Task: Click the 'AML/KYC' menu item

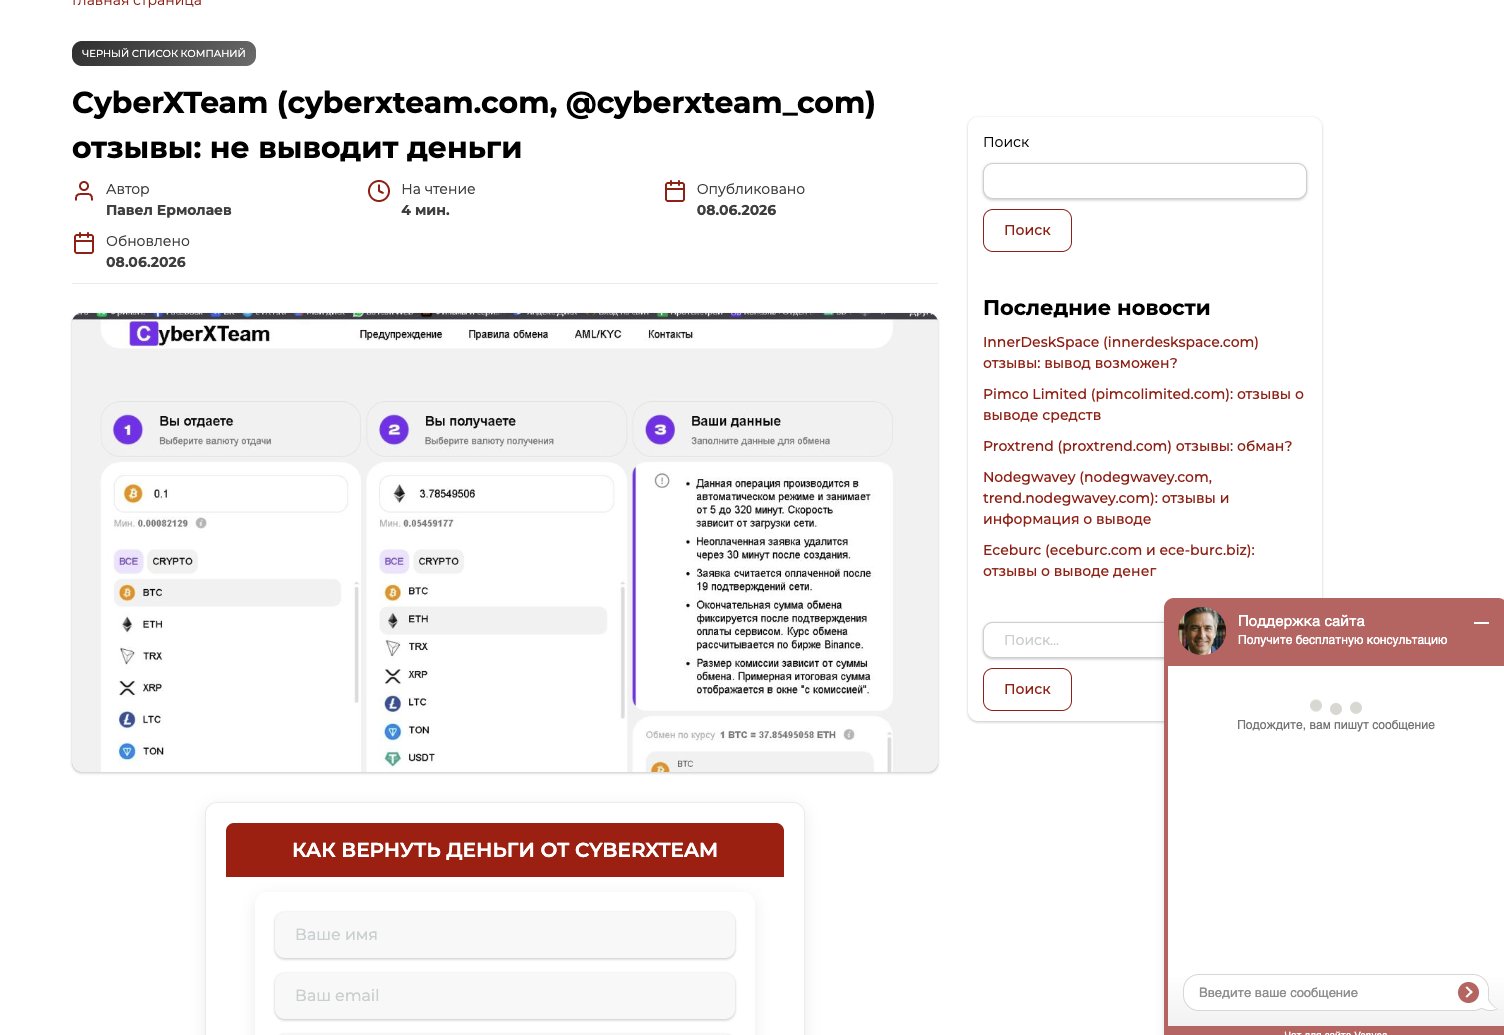Action: pos(598,334)
